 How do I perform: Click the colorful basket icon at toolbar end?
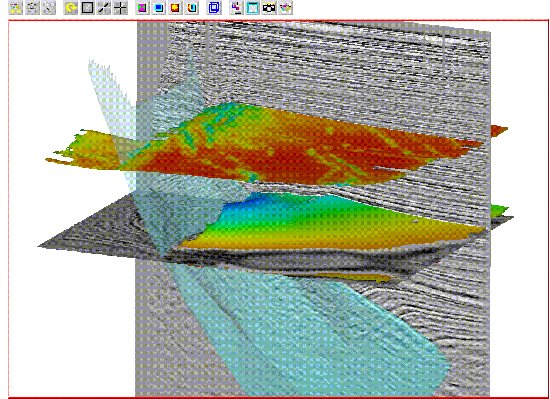pos(286,8)
